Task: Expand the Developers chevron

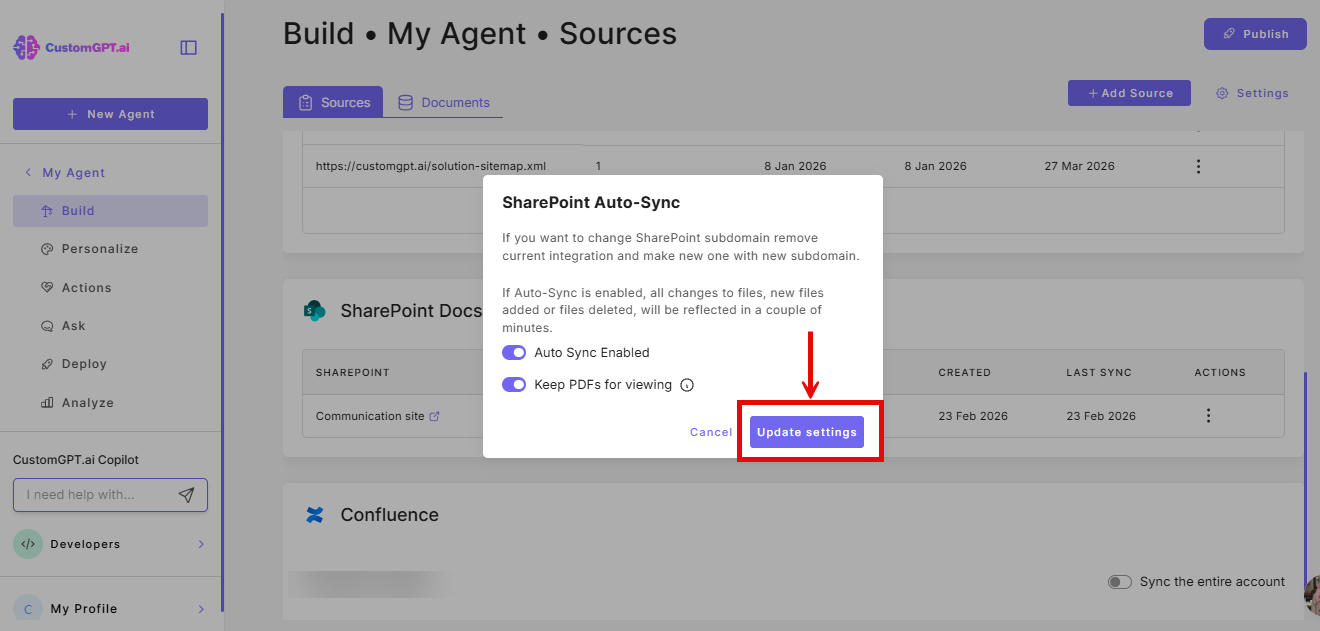Action: pyautogui.click(x=201, y=544)
